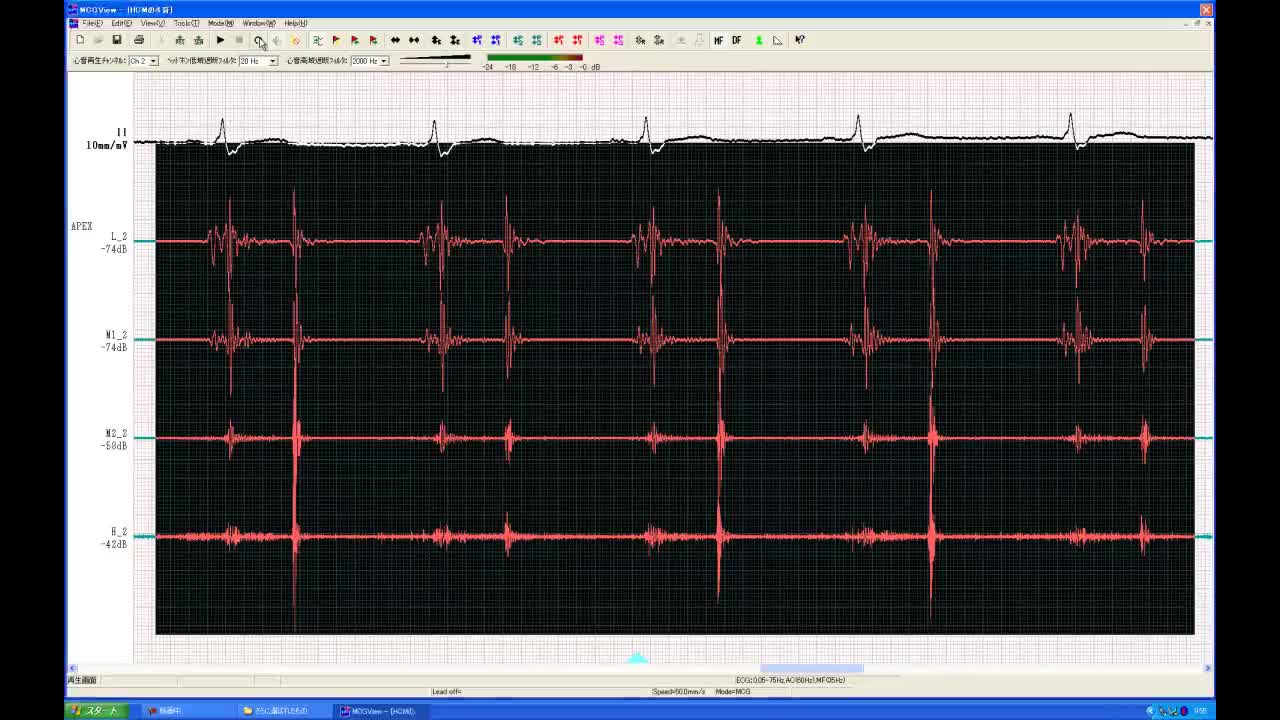This screenshot has width=1280, height=720.
Task: Expand the 2000 Hz high-cut filter dropdown
Action: click(x=384, y=61)
